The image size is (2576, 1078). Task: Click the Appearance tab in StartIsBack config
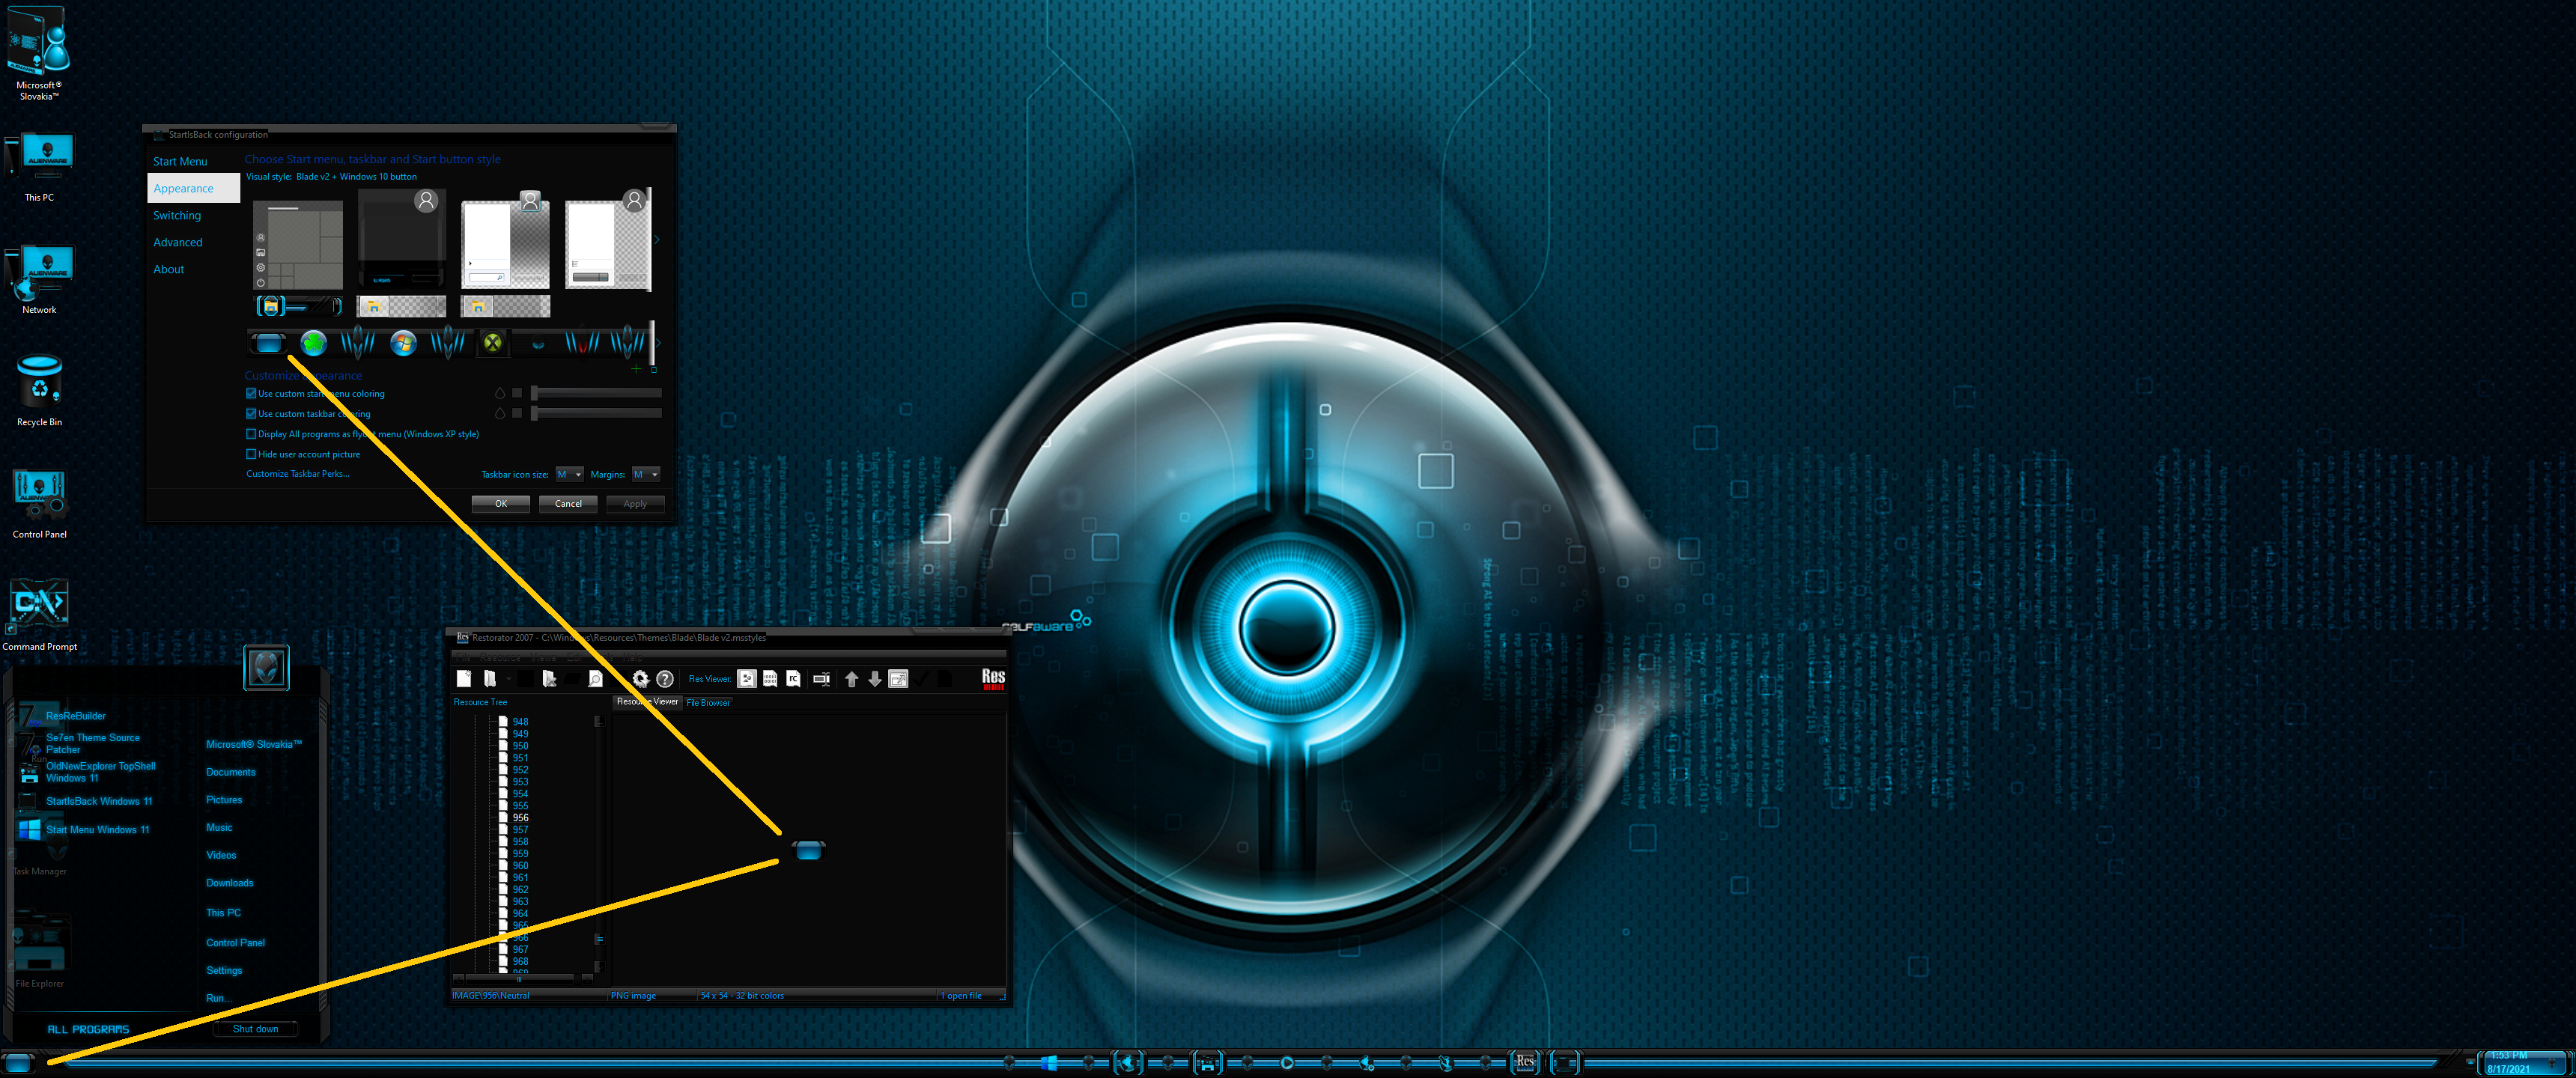[x=184, y=187]
